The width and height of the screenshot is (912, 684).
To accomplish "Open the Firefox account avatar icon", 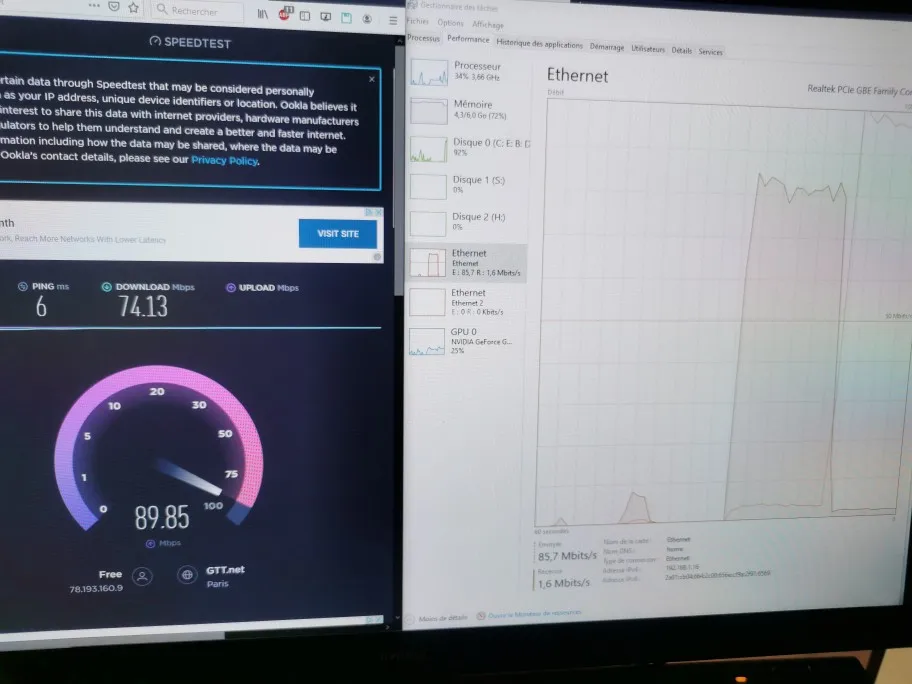I will click(x=367, y=19).
